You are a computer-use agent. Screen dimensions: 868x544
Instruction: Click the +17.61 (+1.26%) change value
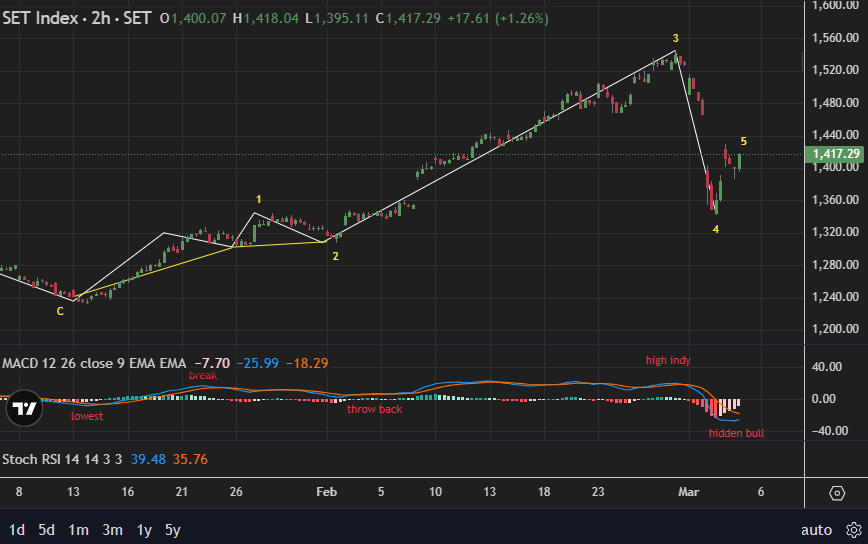point(498,18)
